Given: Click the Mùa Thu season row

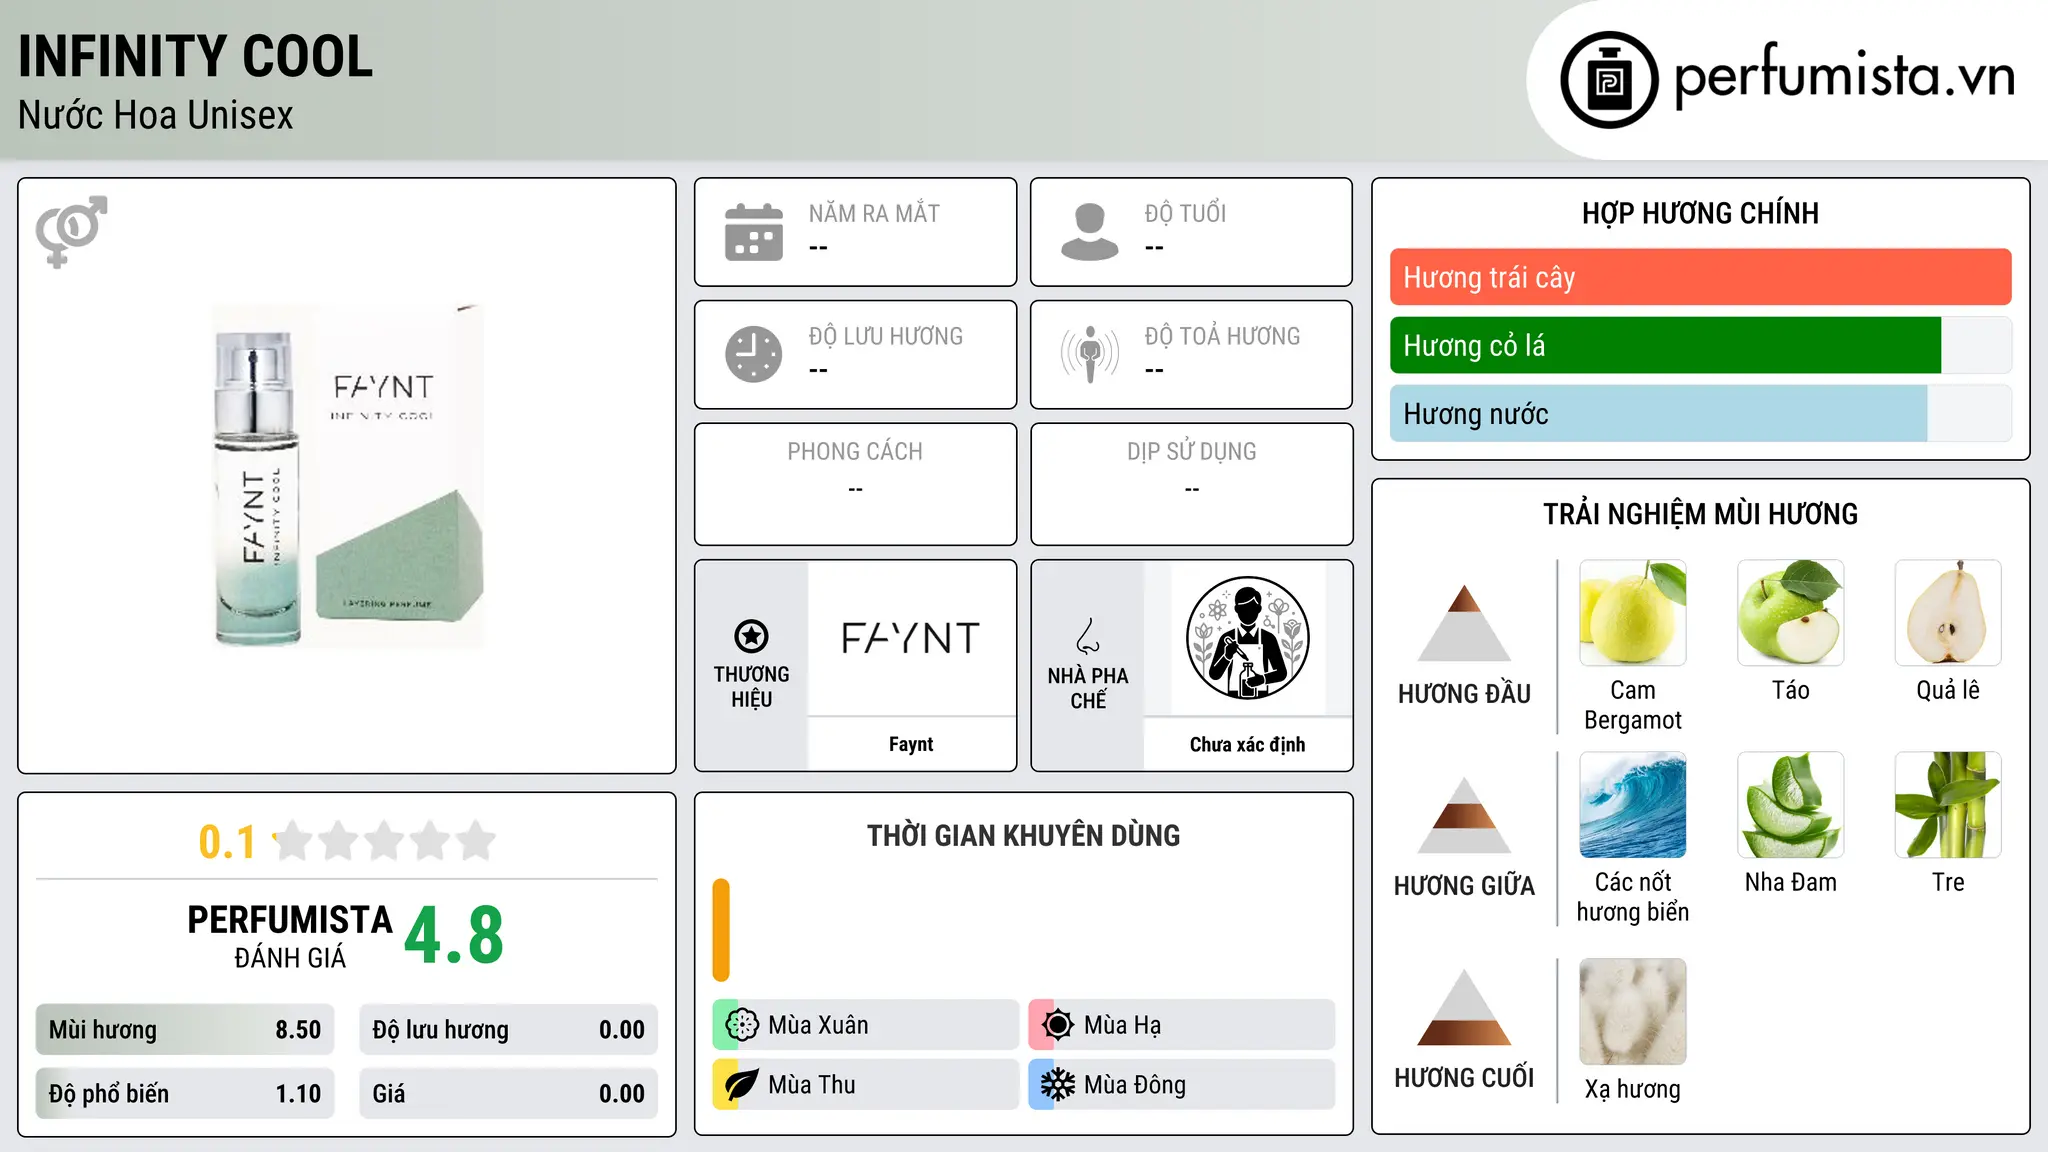Looking at the screenshot, I should 865,1085.
